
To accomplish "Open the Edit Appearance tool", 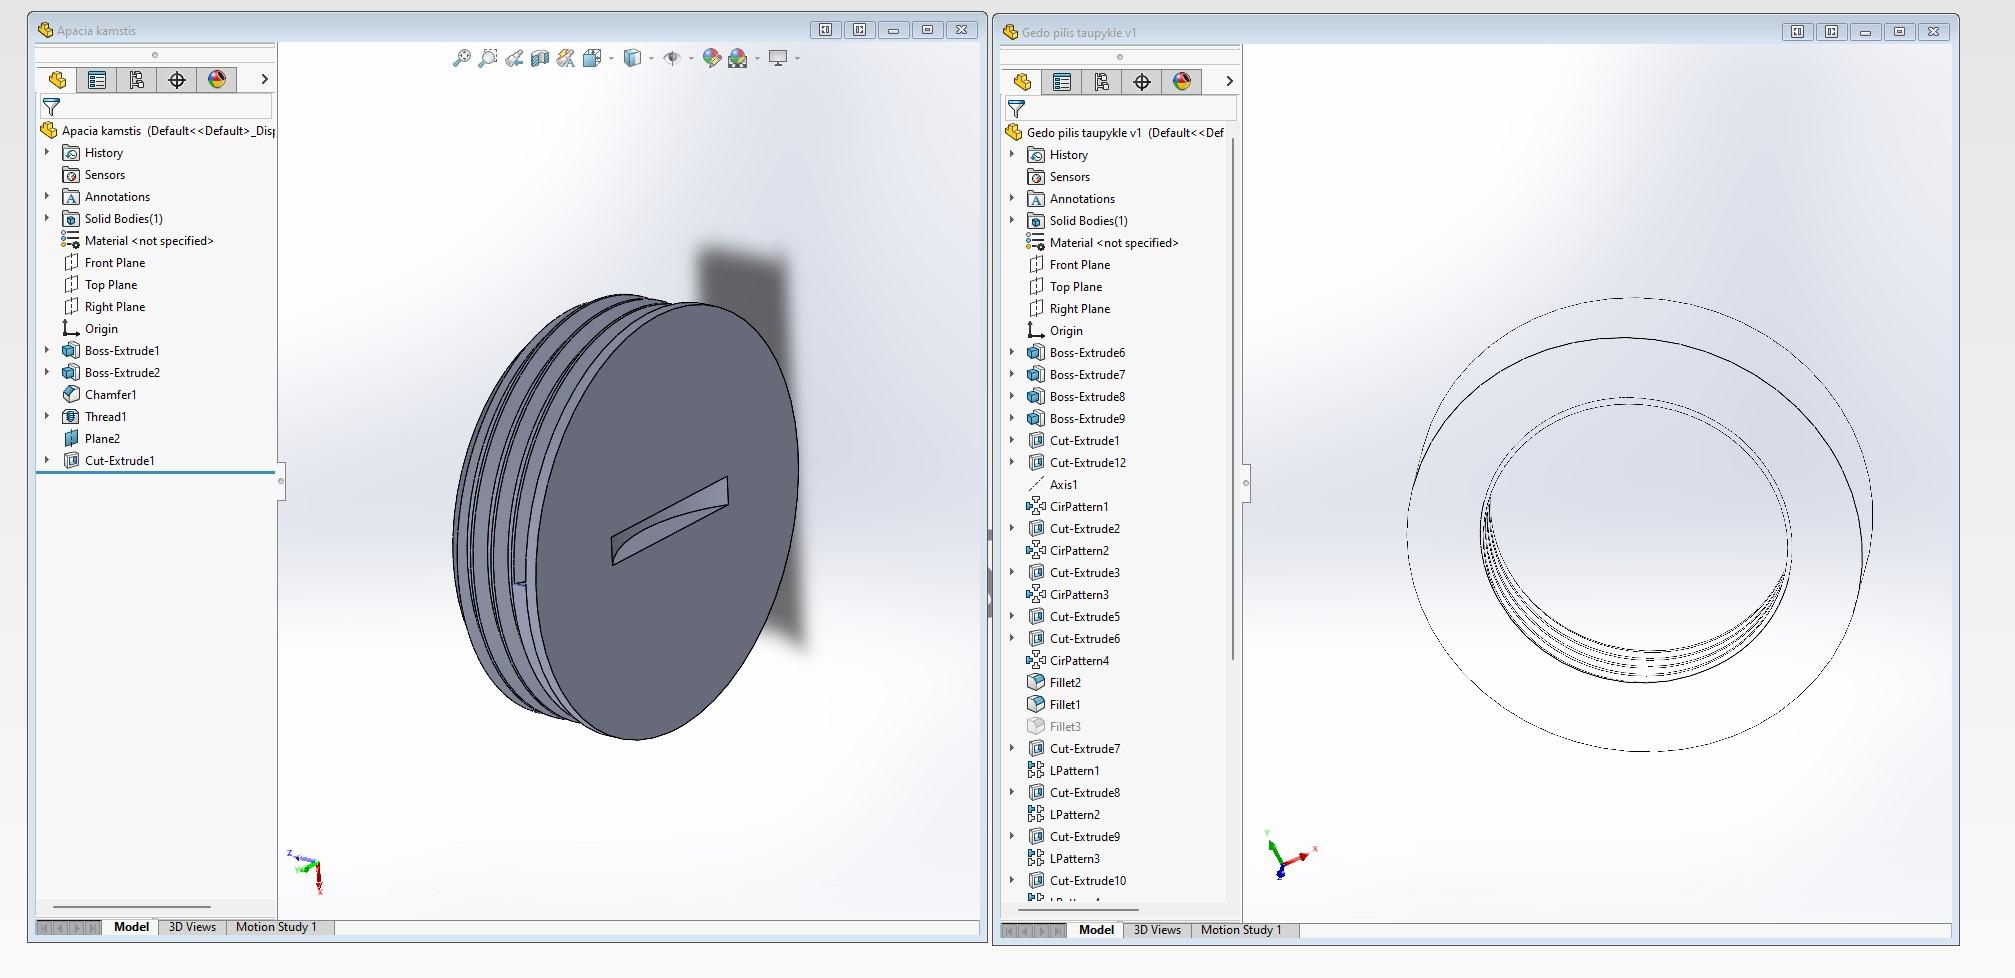I will click(712, 58).
